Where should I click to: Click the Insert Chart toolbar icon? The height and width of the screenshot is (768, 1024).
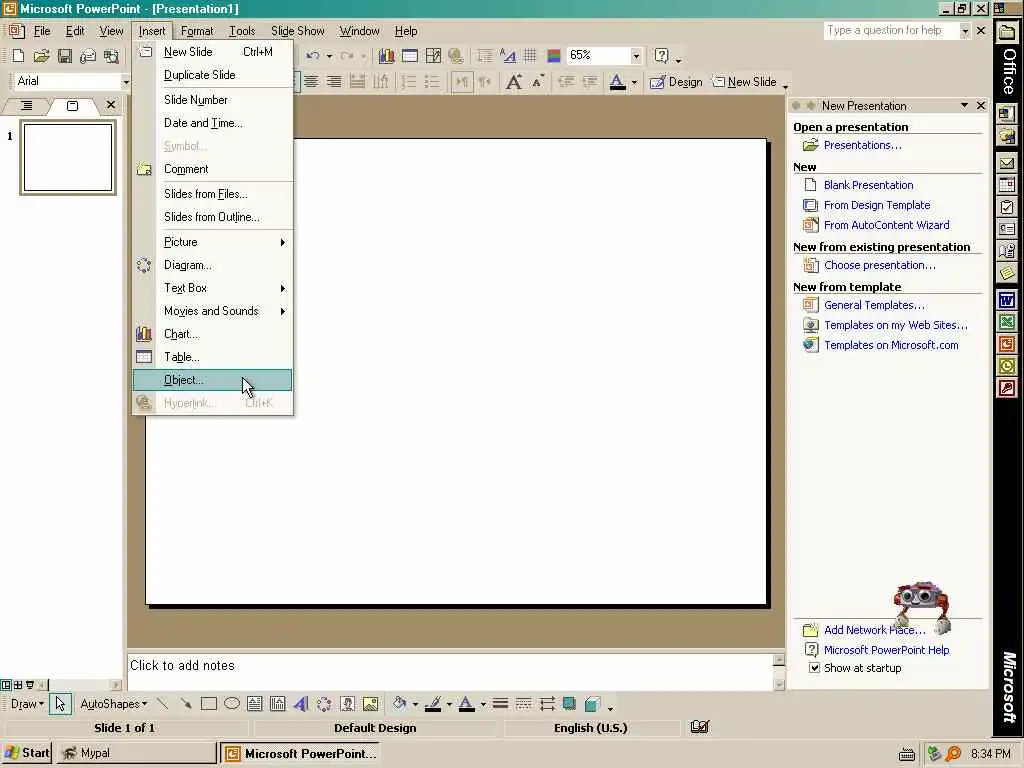[x=387, y=56]
